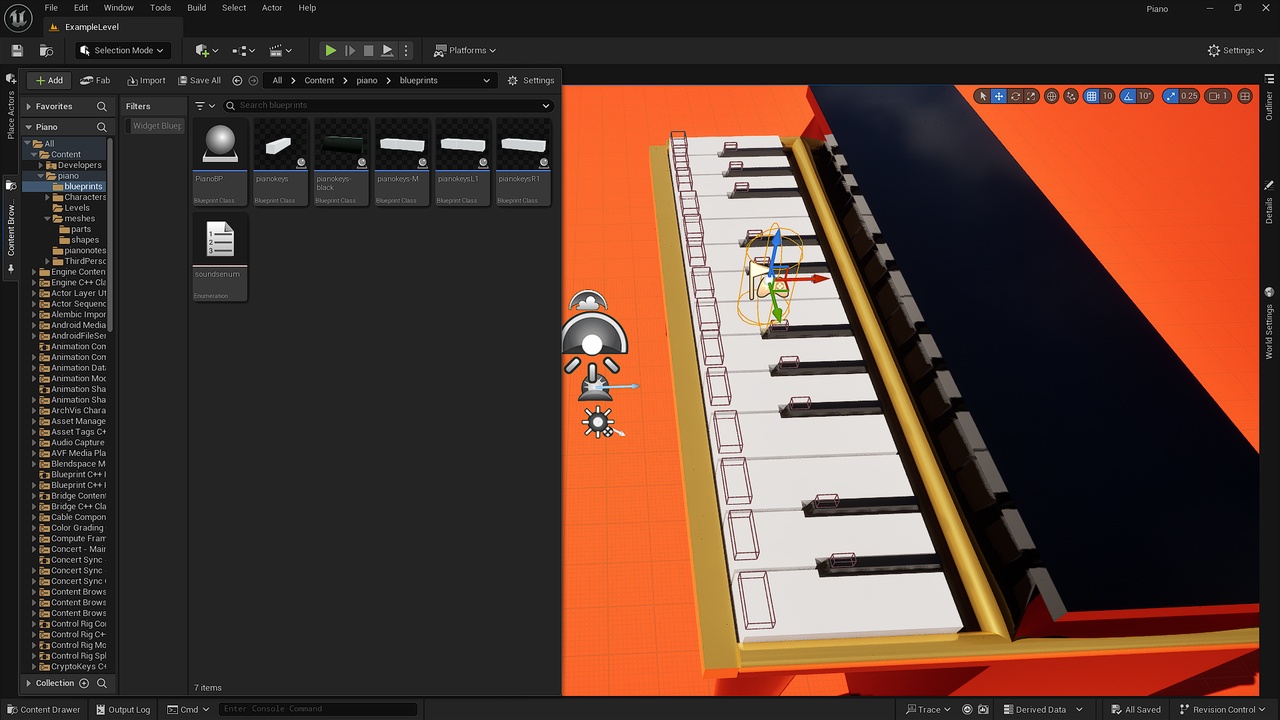Expand the Collection section
The image size is (1280, 720).
click(x=28, y=683)
